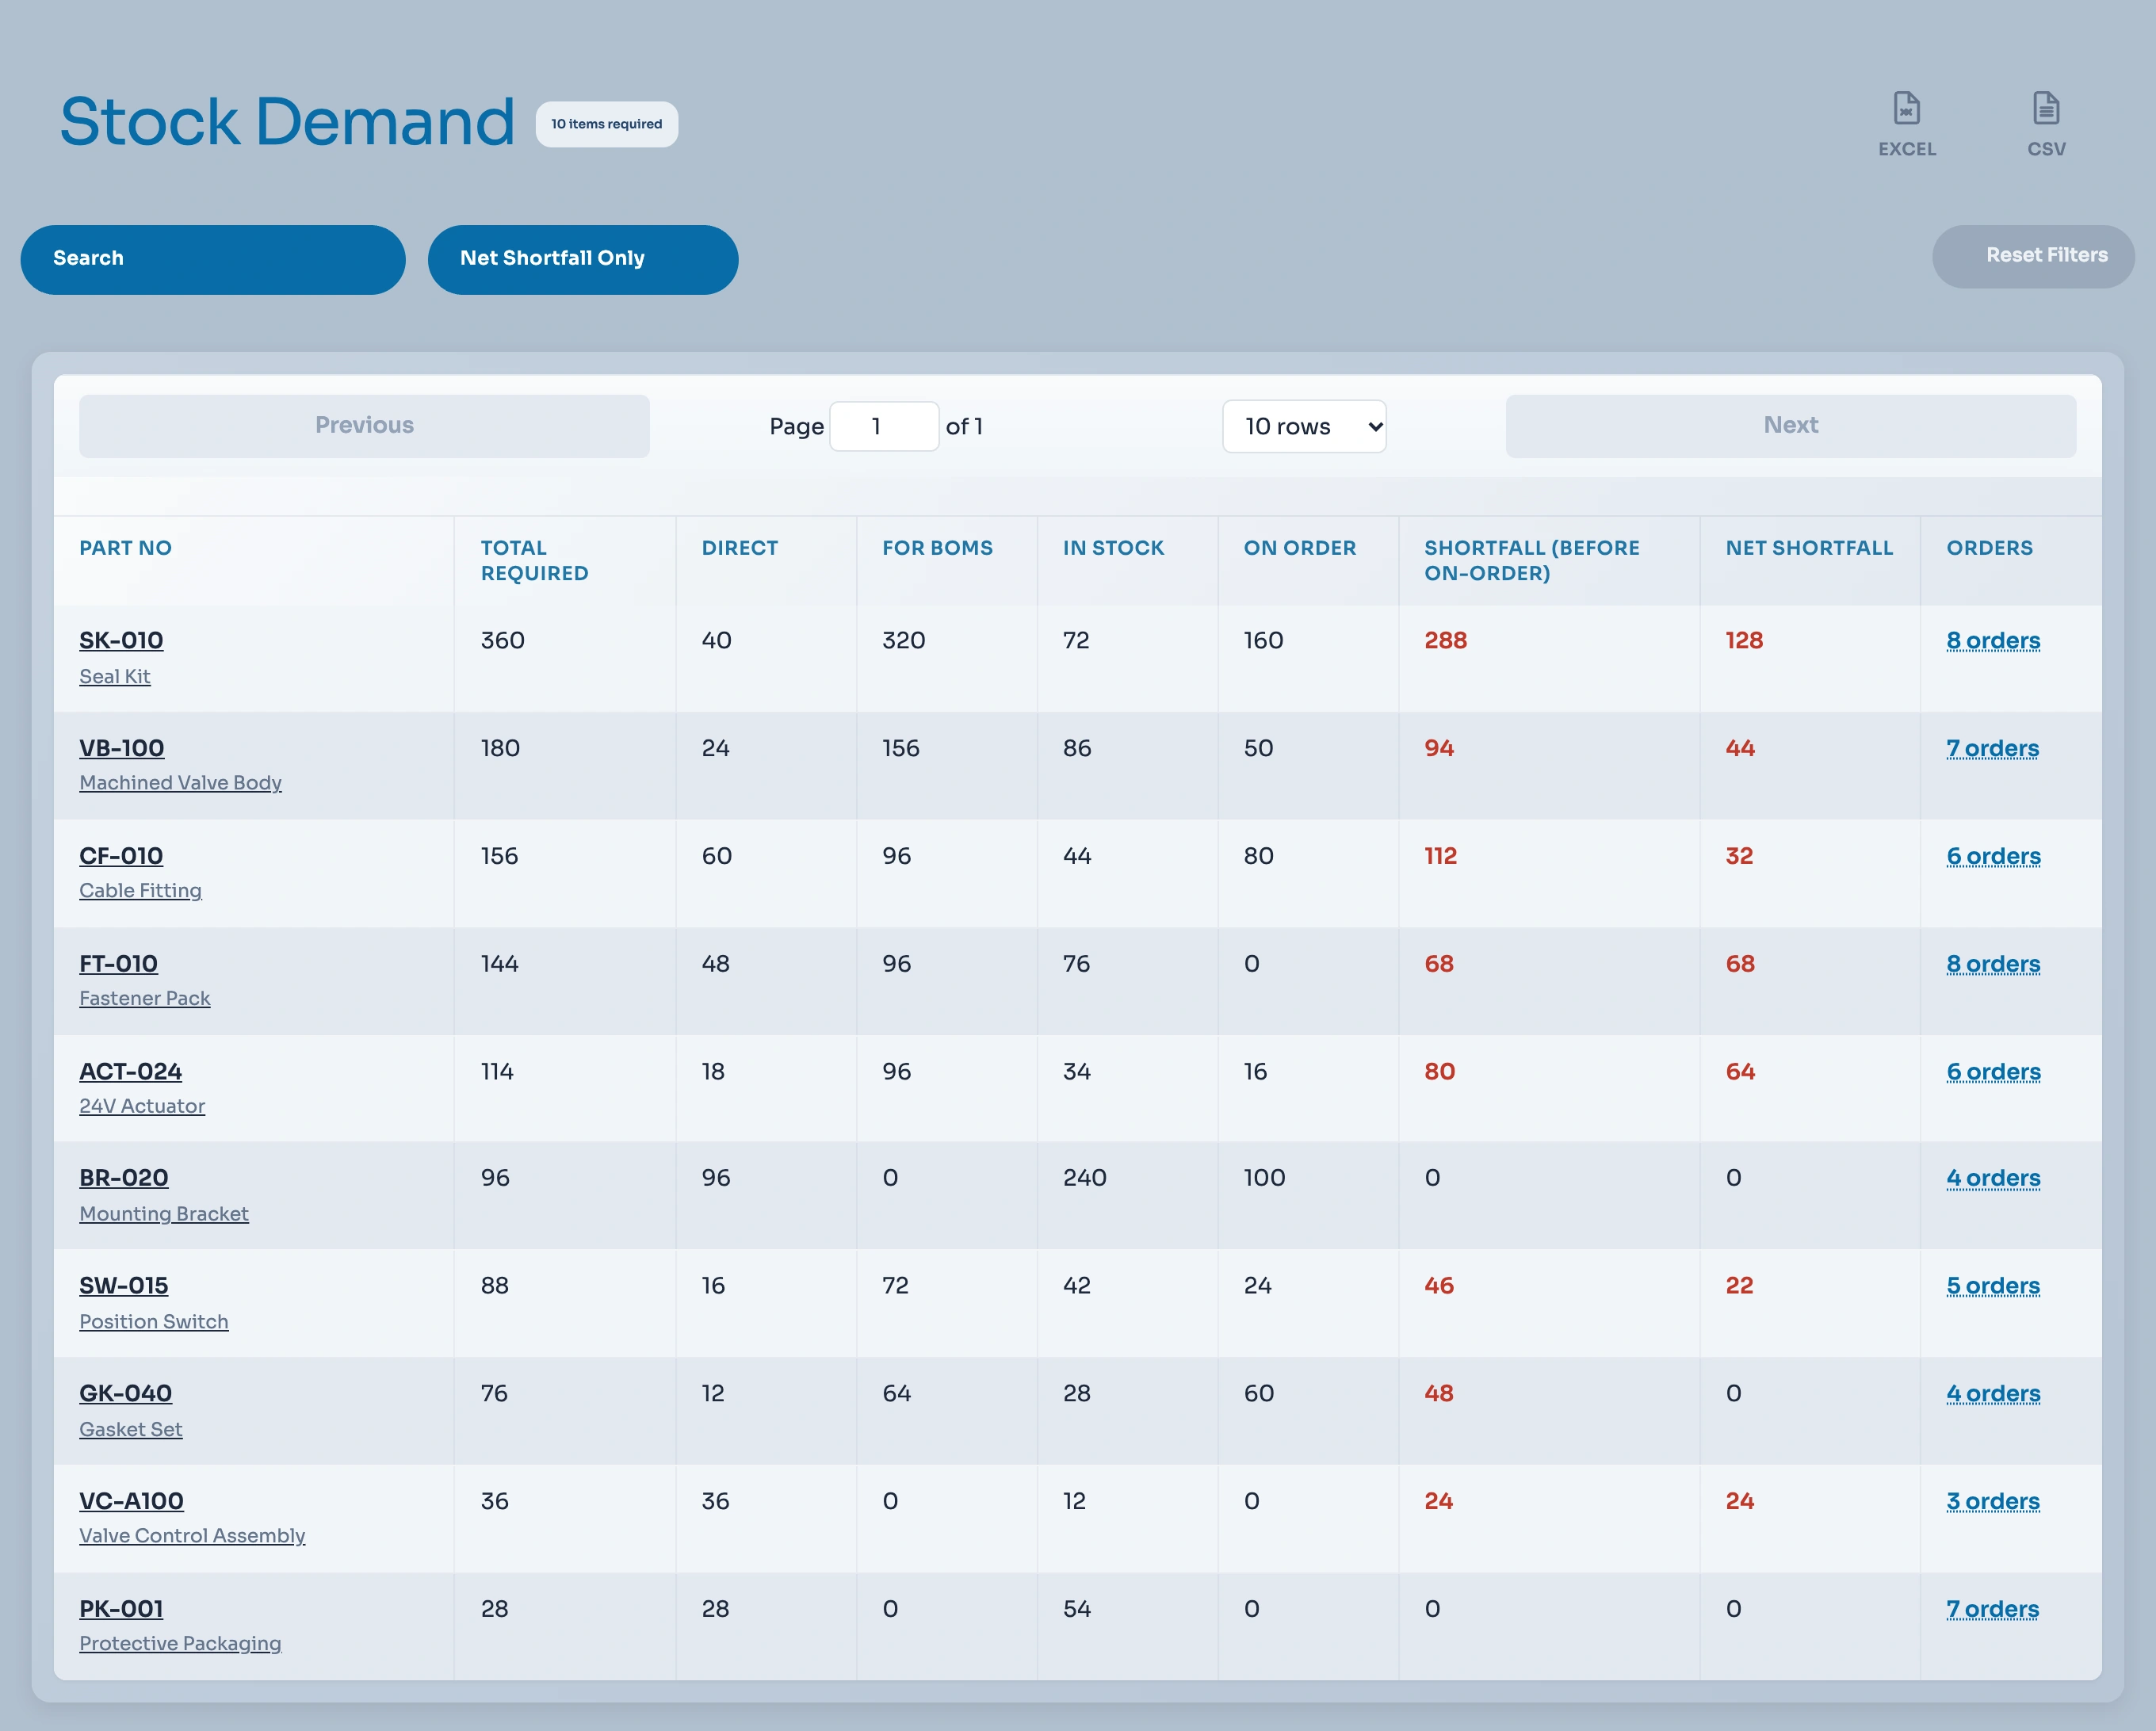The width and height of the screenshot is (2156, 1731).
Task: Open part VC-A100 link
Action: coord(132,1501)
